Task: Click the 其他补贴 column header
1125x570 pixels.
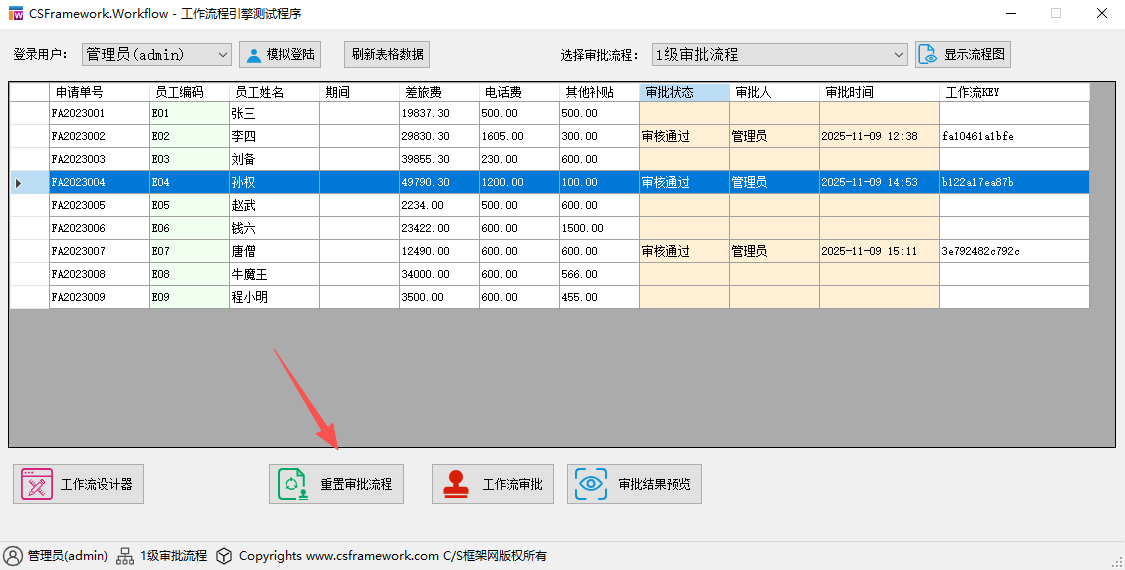Action: pyautogui.click(x=599, y=92)
